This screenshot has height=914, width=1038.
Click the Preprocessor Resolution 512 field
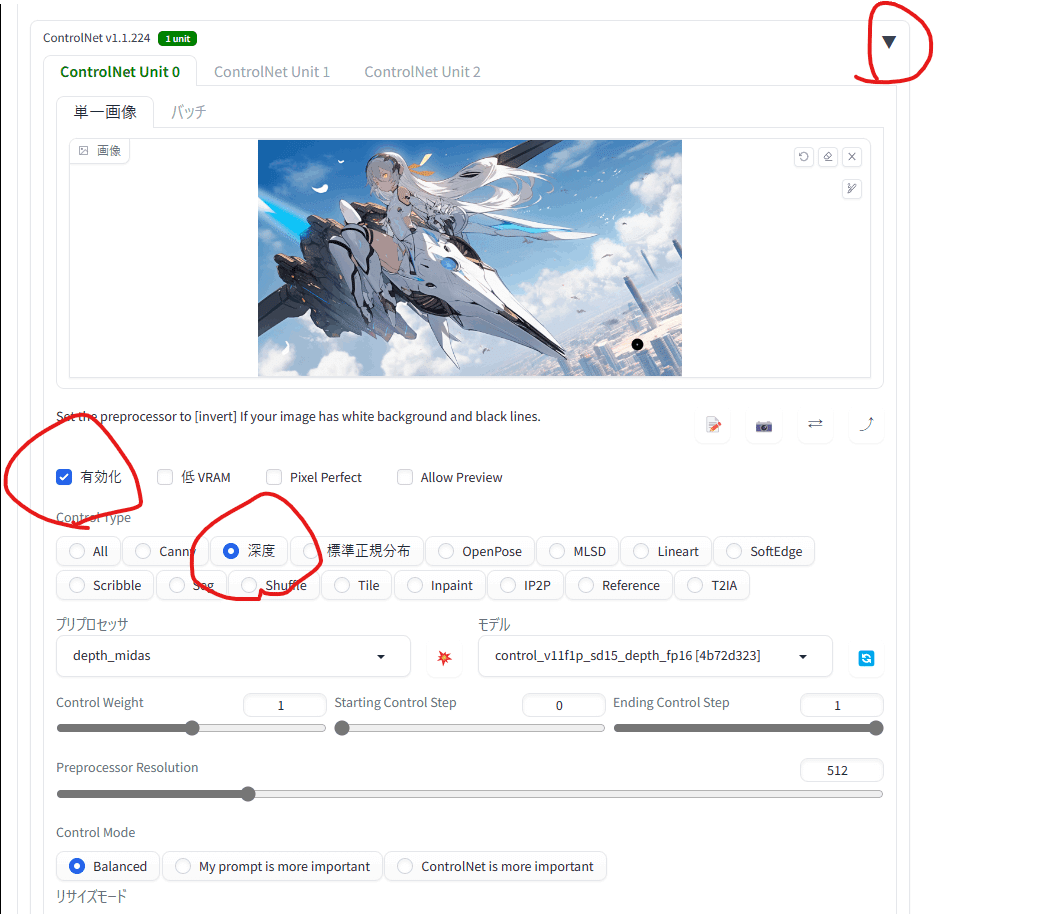click(841, 770)
